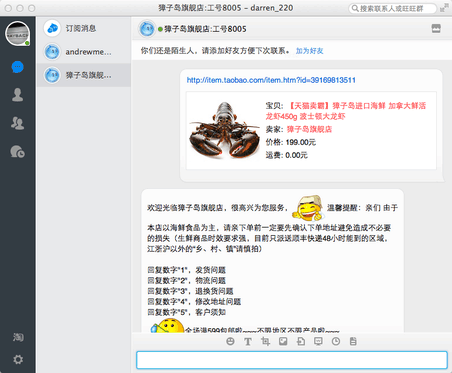Open the red product title 天猫卖霸 link

click(x=346, y=111)
